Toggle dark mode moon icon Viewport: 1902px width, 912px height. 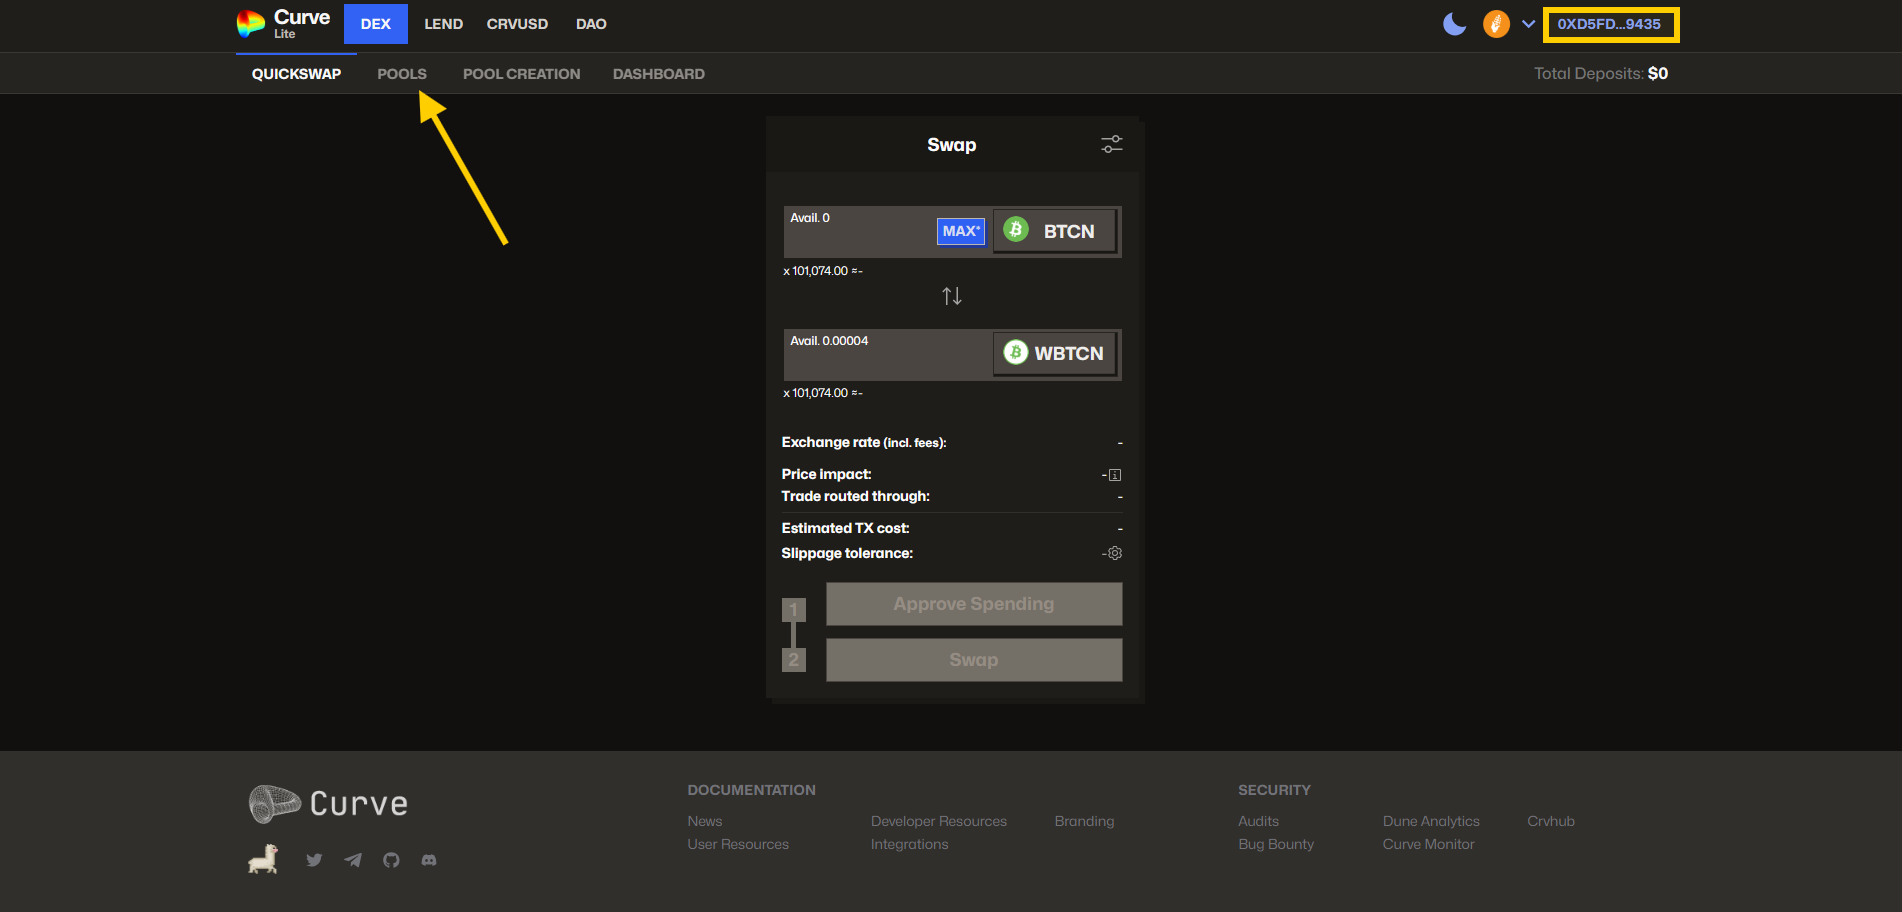click(x=1455, y=24)
